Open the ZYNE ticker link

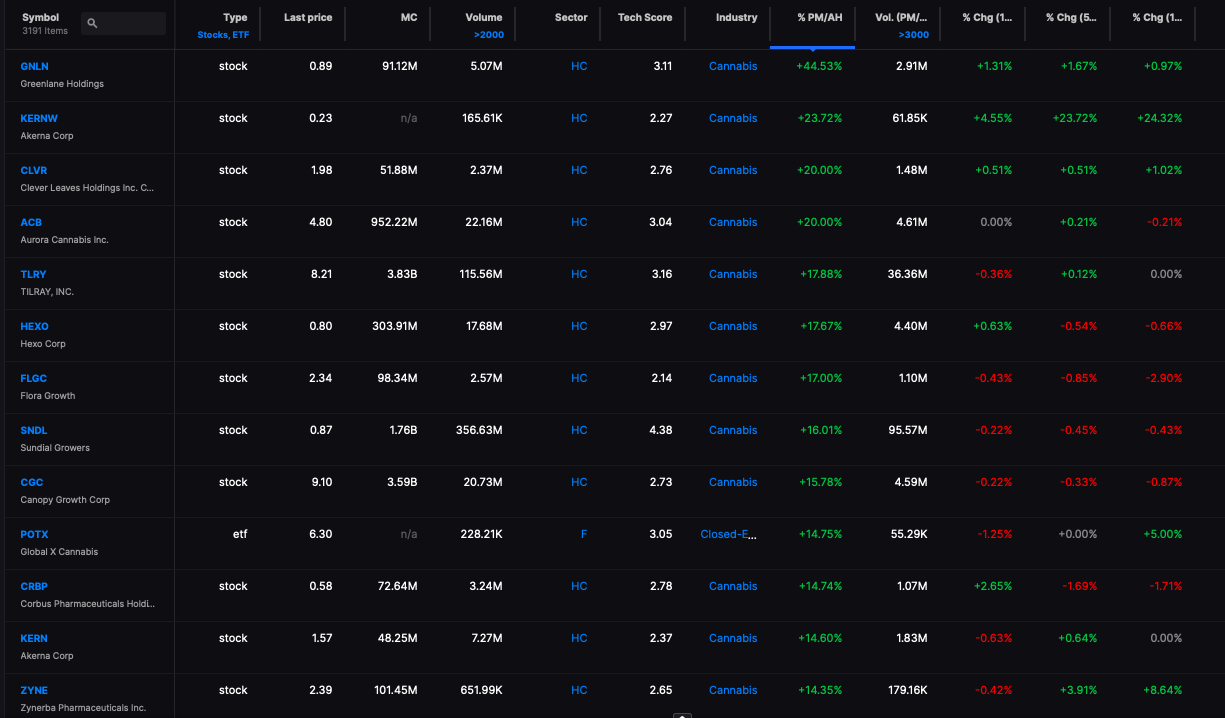point(34,690)
